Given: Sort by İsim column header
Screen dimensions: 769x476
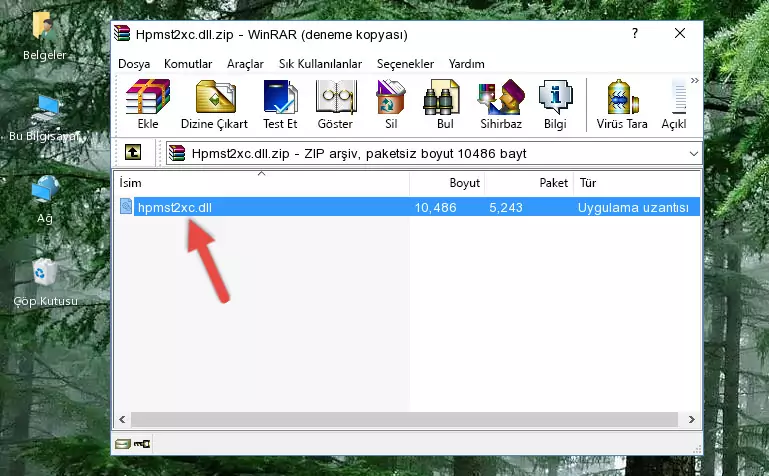Looking at the screenshot, I should coord(262,183).
